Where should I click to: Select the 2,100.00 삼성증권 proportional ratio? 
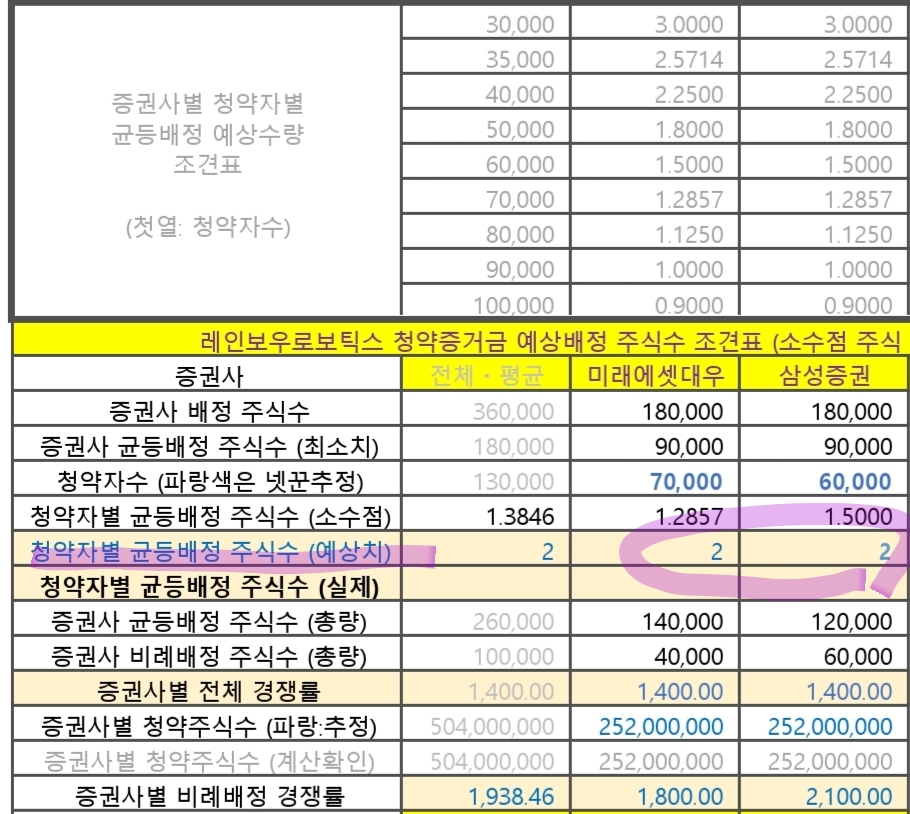tap(824, 794)
